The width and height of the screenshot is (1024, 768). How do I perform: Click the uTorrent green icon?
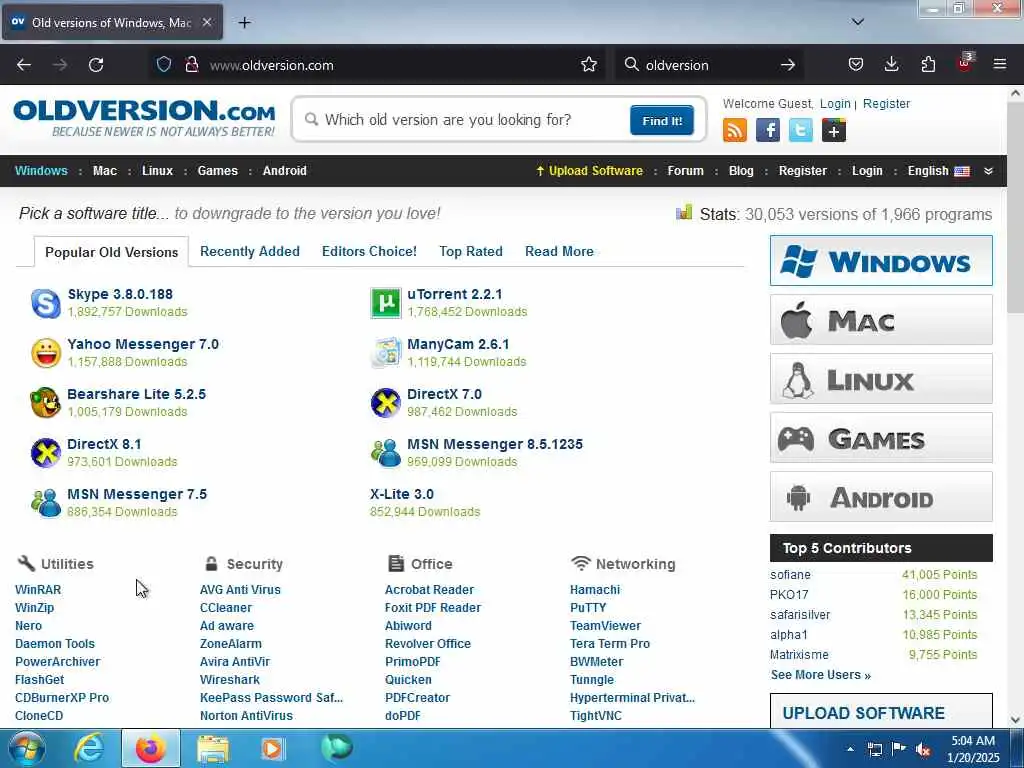385,303
